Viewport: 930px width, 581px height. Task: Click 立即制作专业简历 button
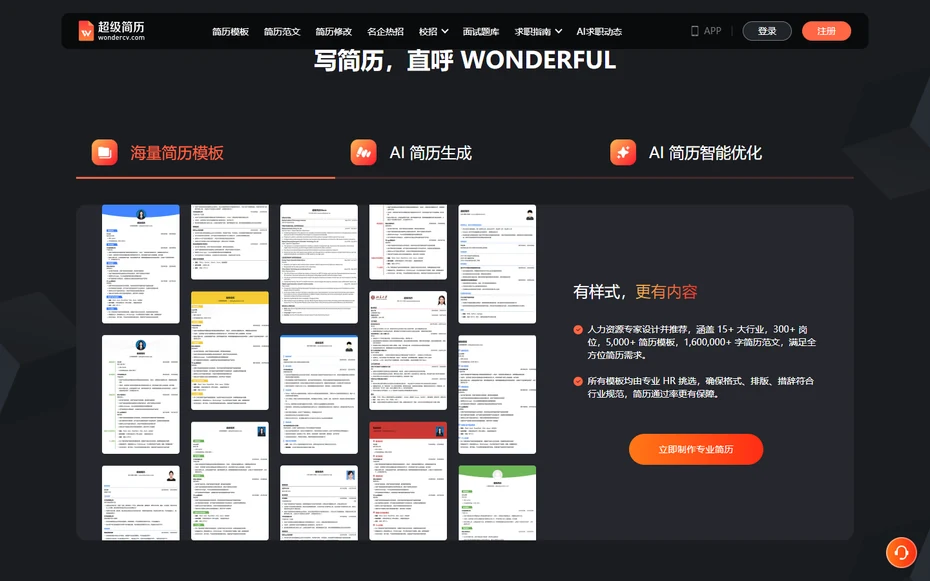[696, 449]
